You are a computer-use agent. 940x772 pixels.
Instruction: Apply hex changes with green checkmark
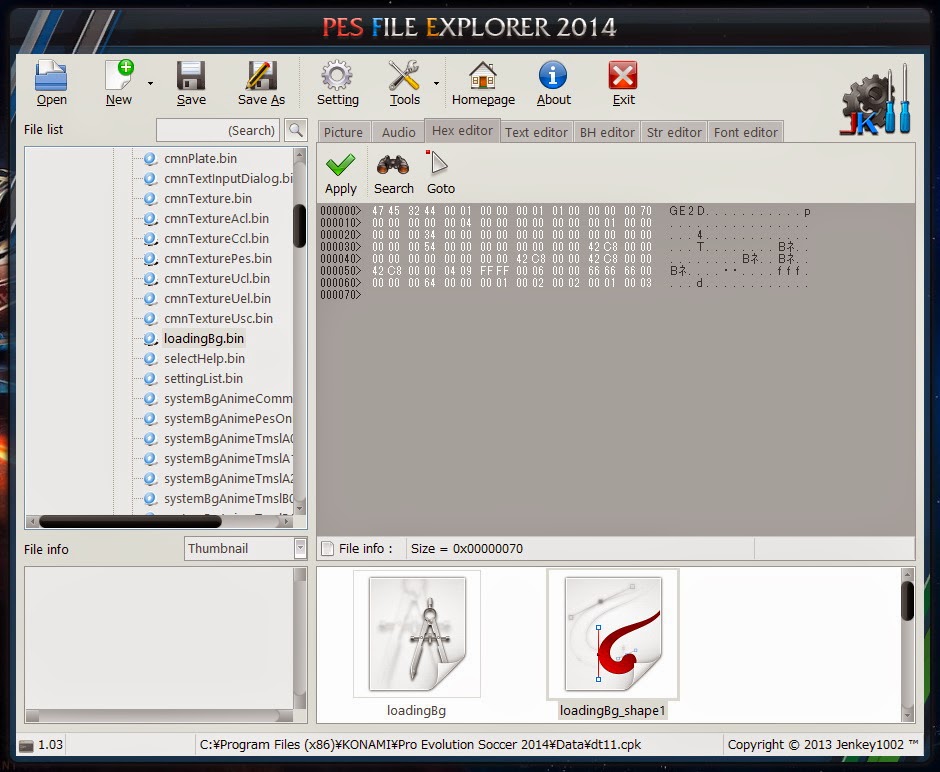coord(340,164)
